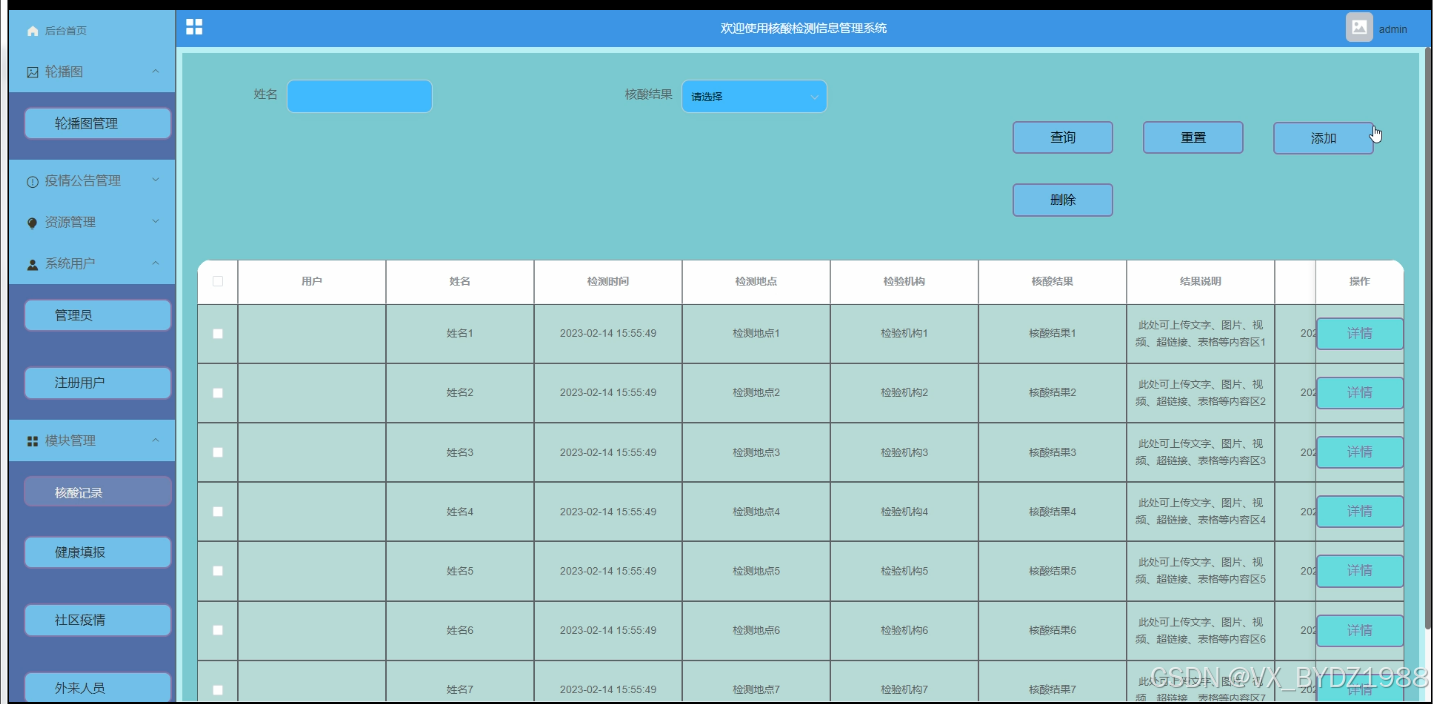This screenshot has width=1433, height=704.
Task: Open 详情 for 姓名5 row
Action: coord(1360,571)
